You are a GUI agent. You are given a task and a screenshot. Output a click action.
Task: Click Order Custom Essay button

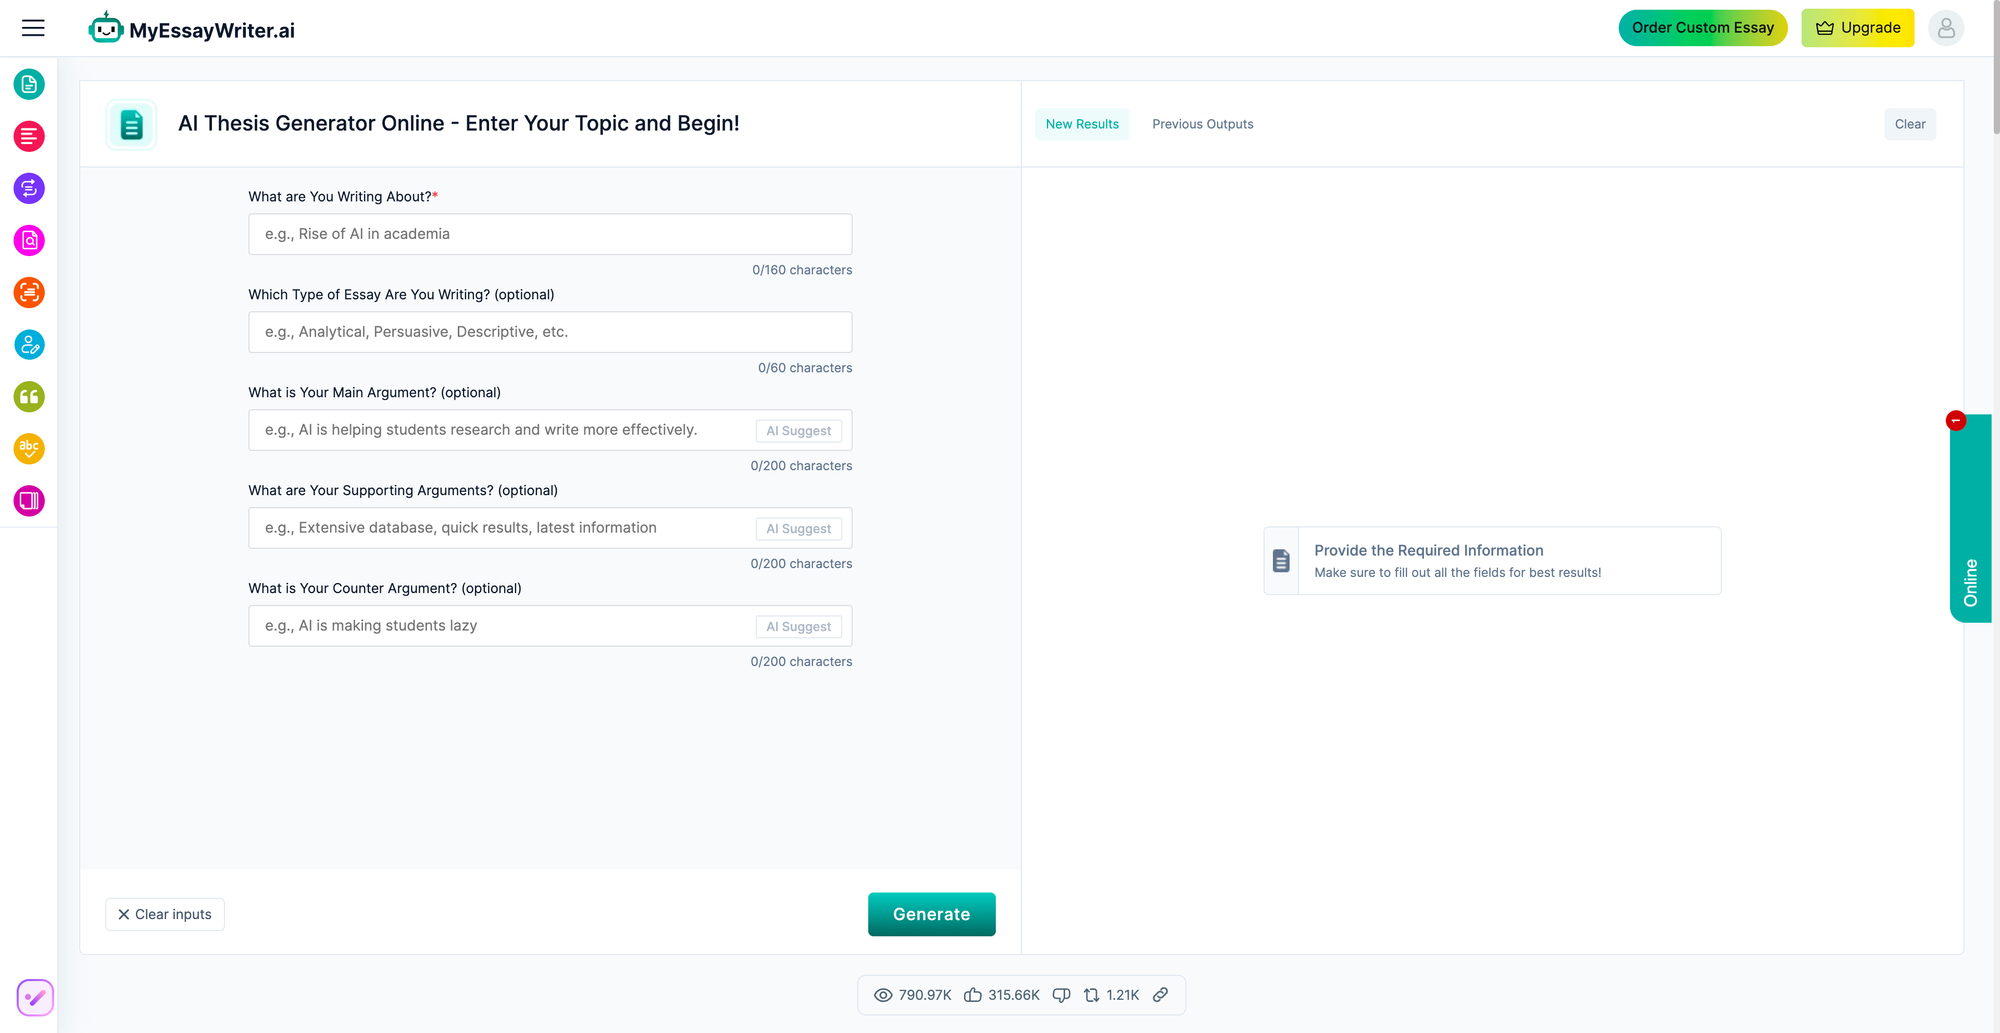(1703, 27)
